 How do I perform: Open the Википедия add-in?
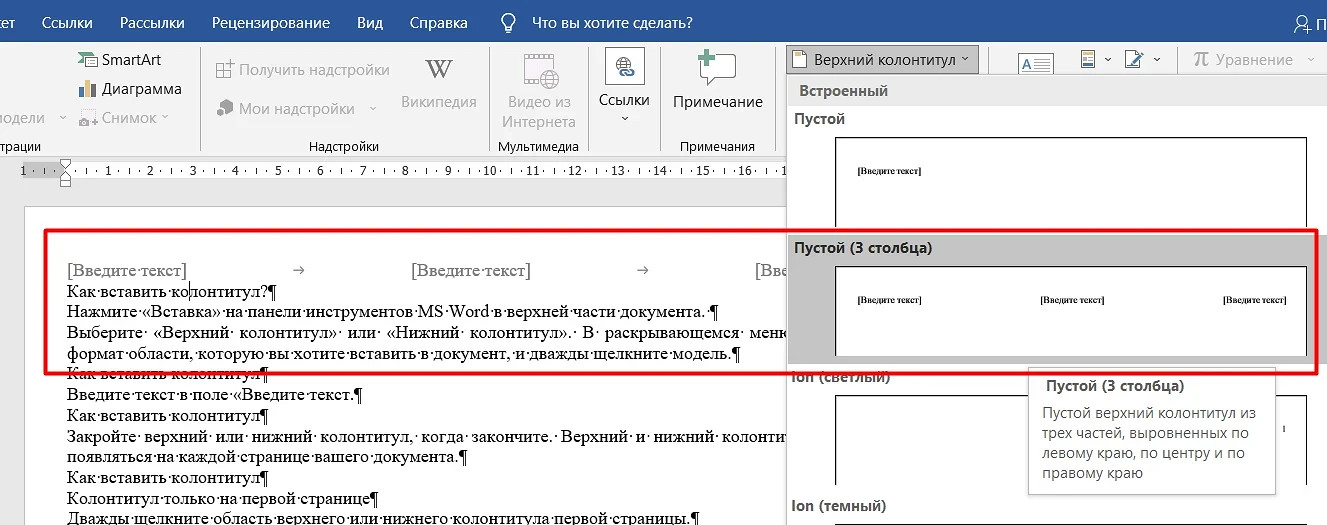[438, 85]
